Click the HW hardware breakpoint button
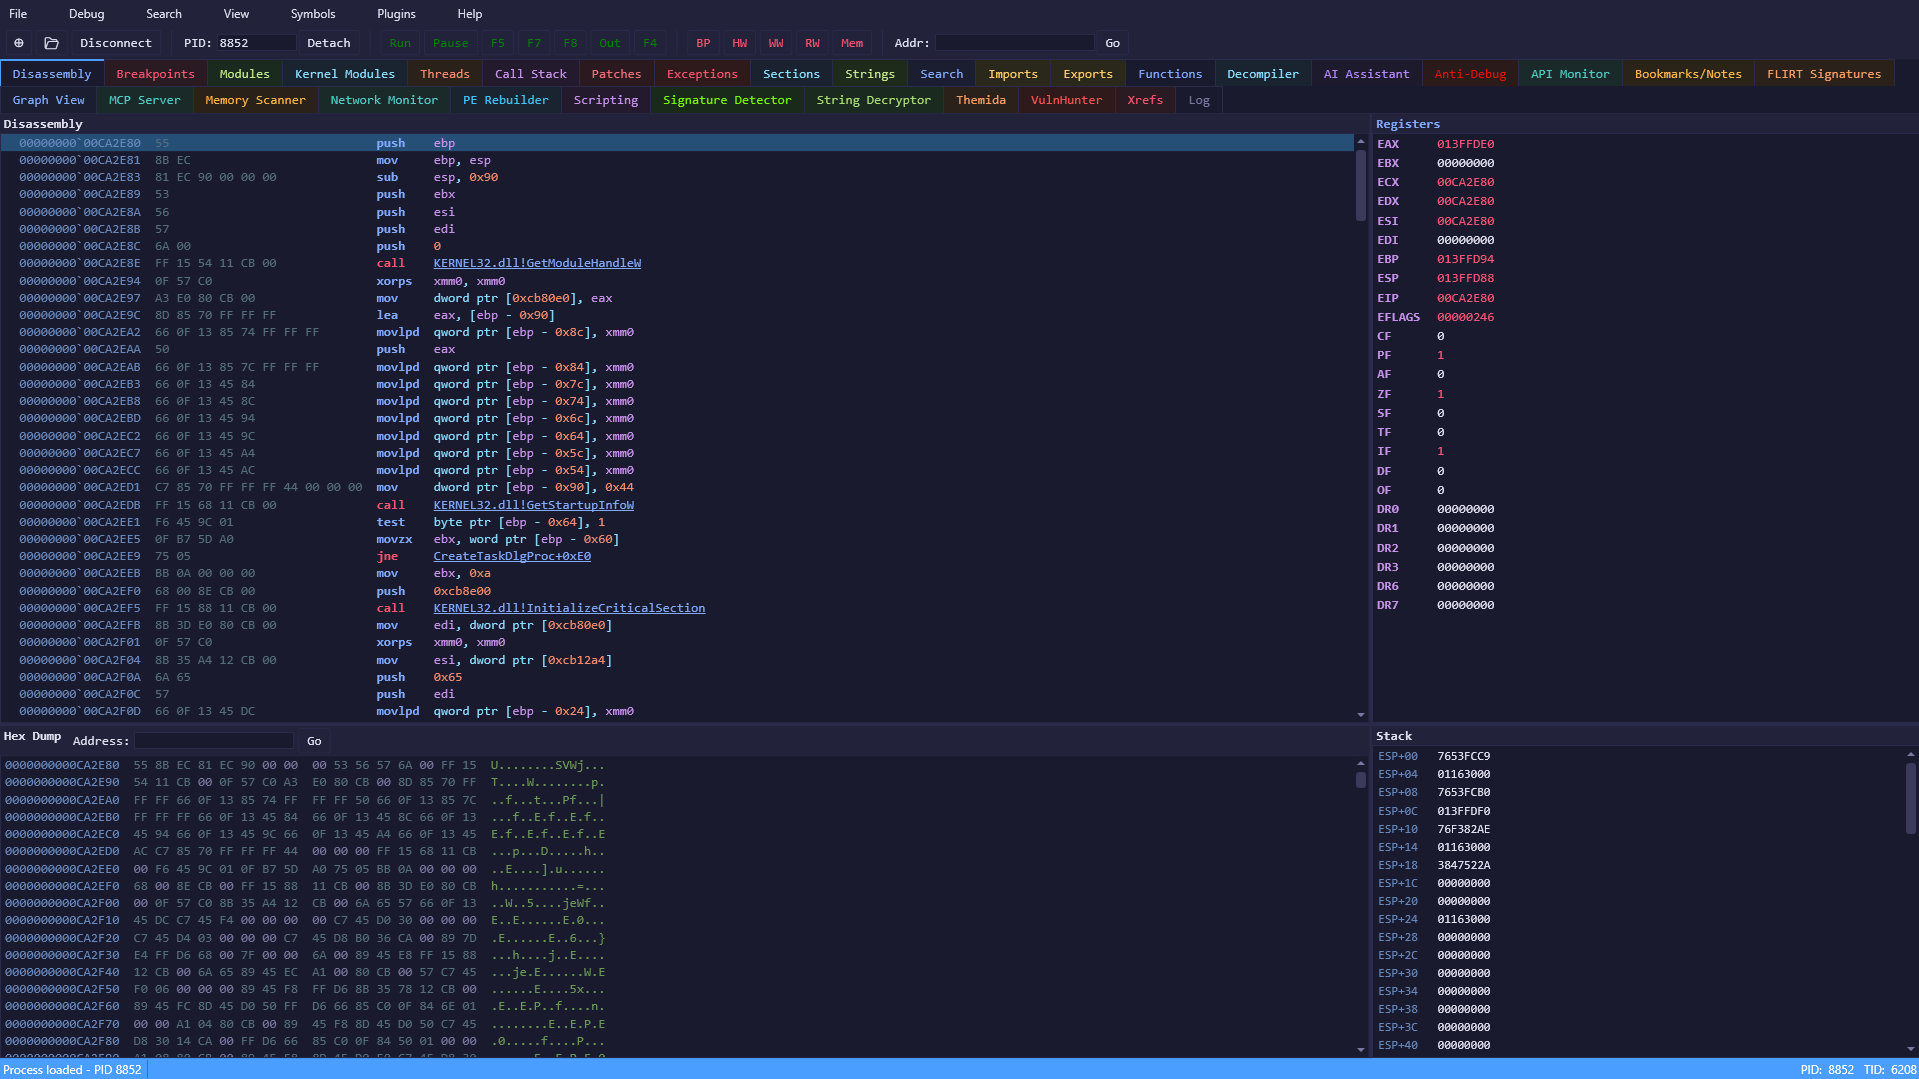Screen dimensions: 1919x1079 (x=739, y=43)
